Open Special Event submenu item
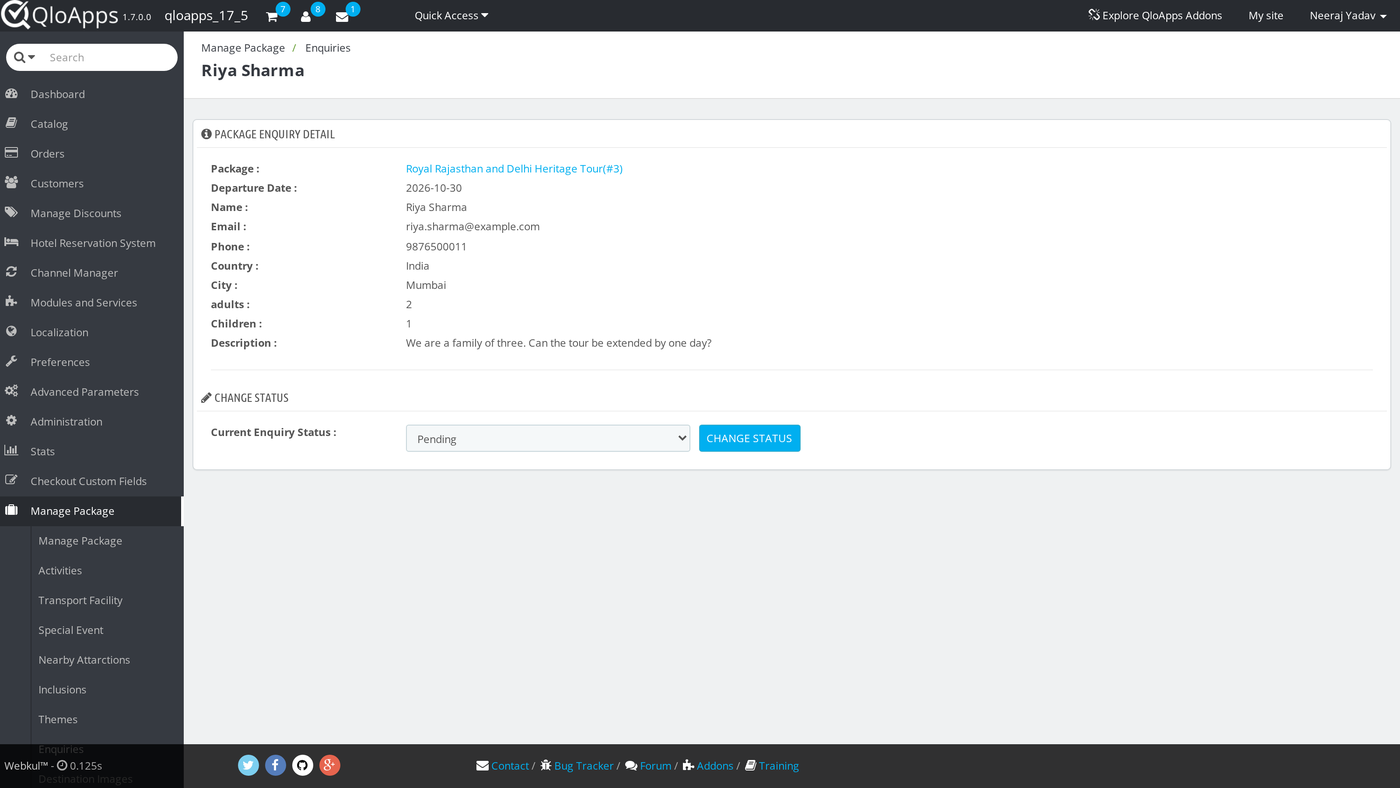 click(71, 630)
